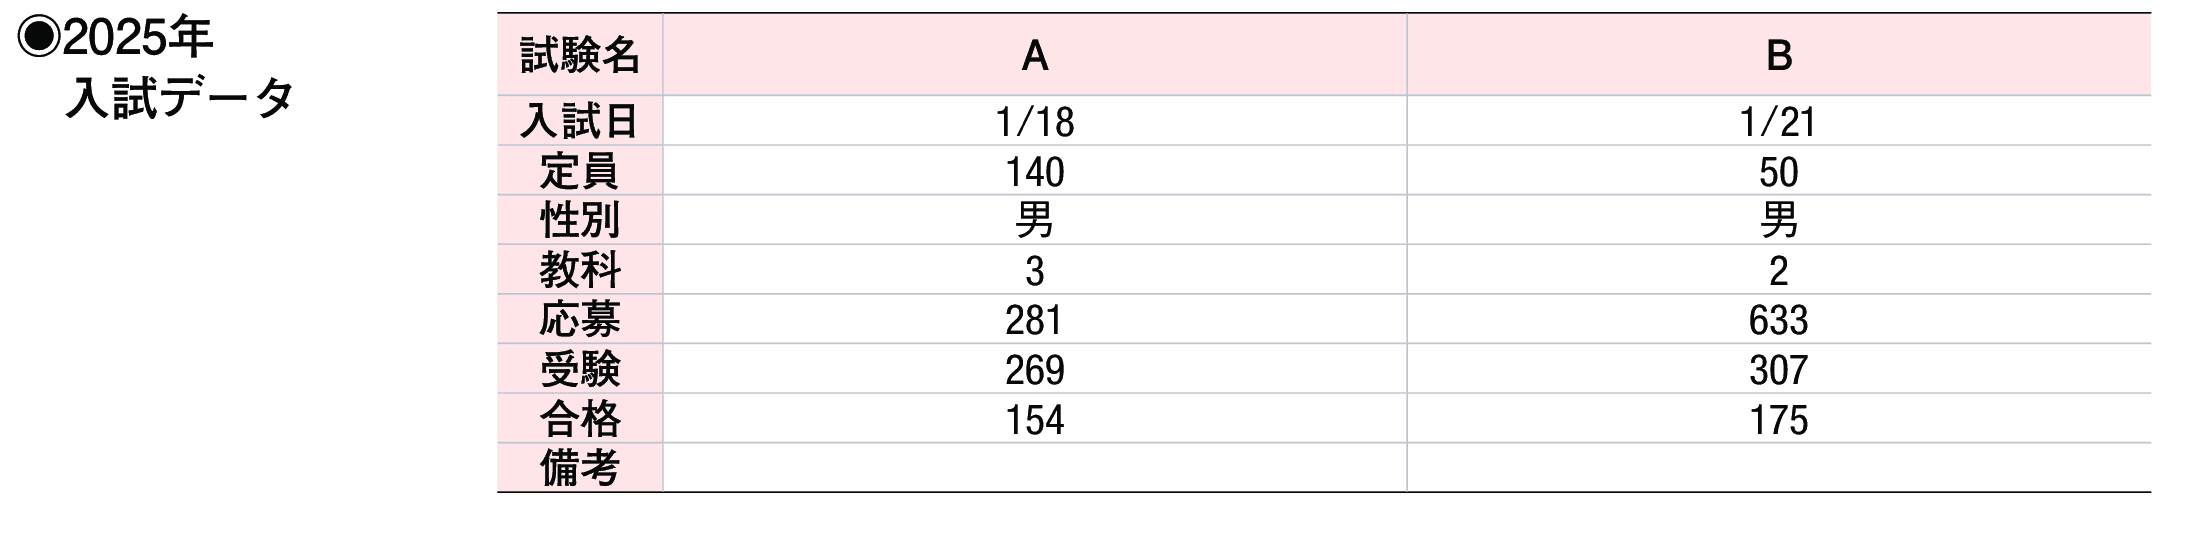Select the 1/21 exam date cell
The image size is (2210, 560).
(x=1779, y=122)
